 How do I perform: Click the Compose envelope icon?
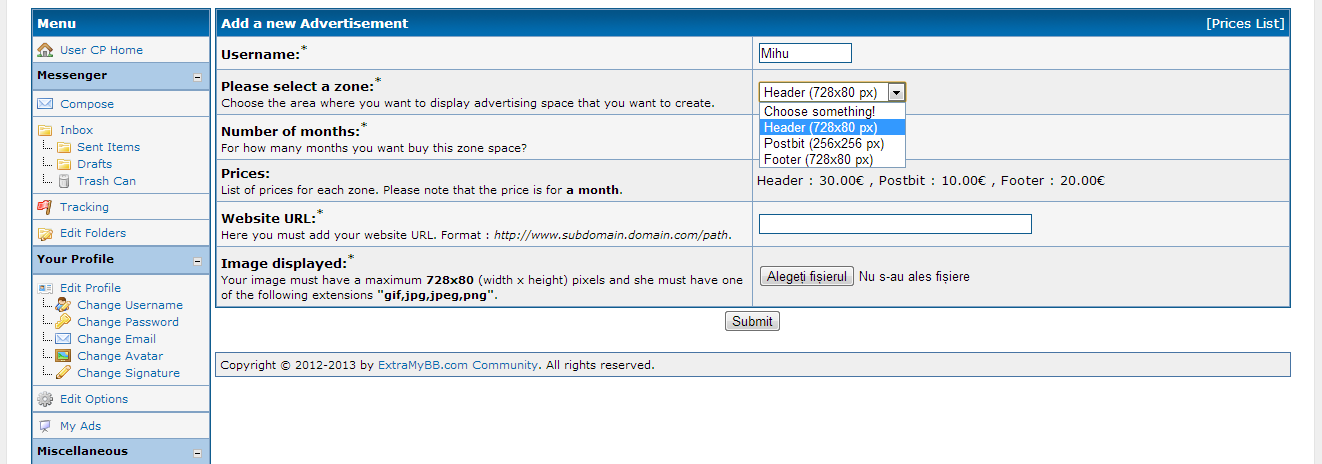coord(45,104)
